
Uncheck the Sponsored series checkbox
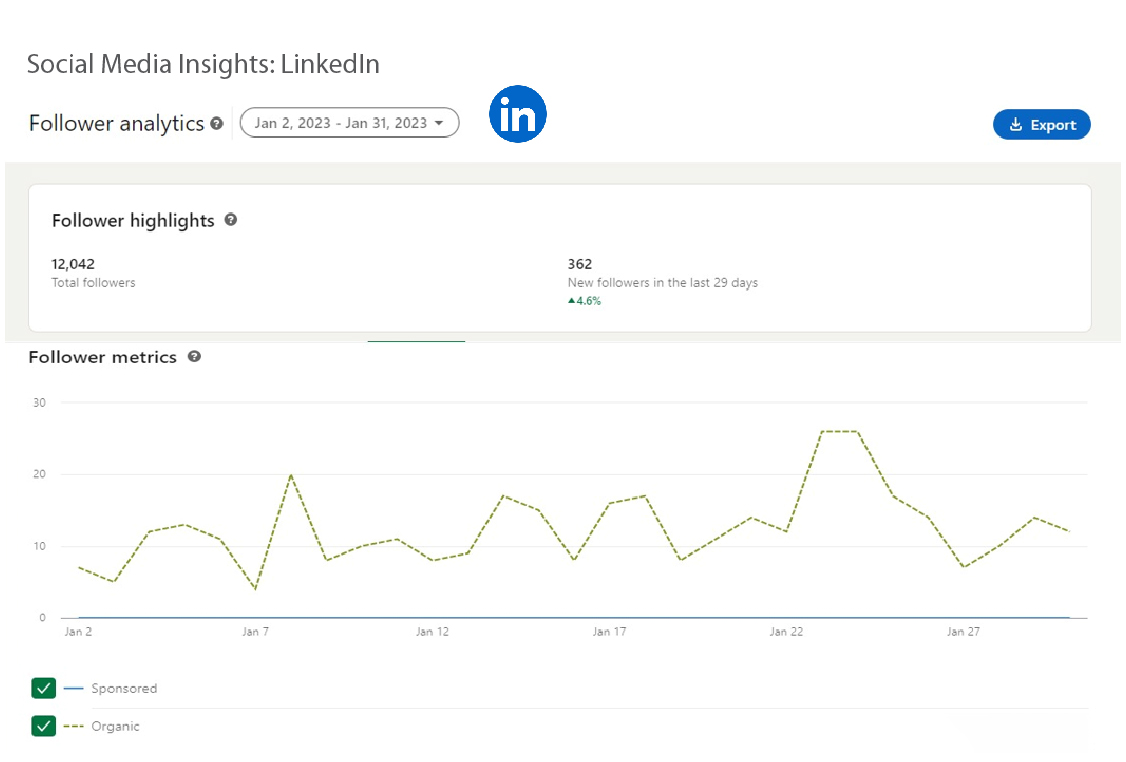click(x=44, y=688)
